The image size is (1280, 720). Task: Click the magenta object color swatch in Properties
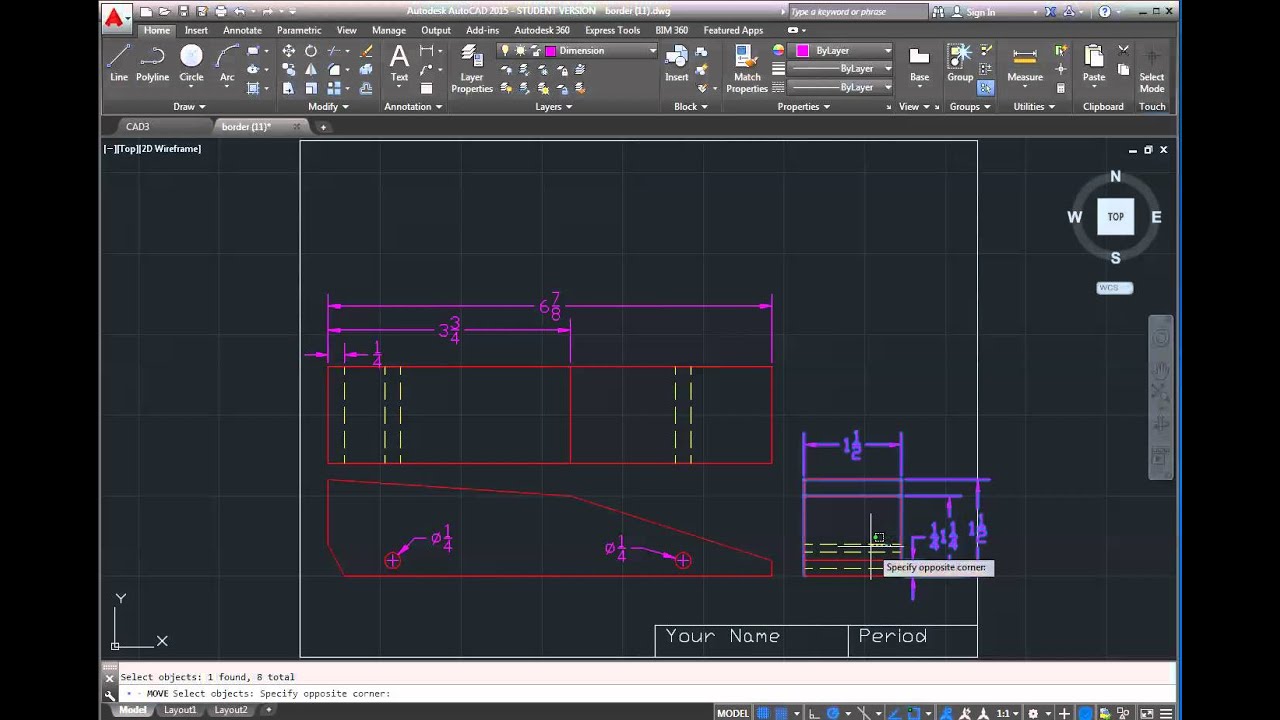click(x=802, y=51)
